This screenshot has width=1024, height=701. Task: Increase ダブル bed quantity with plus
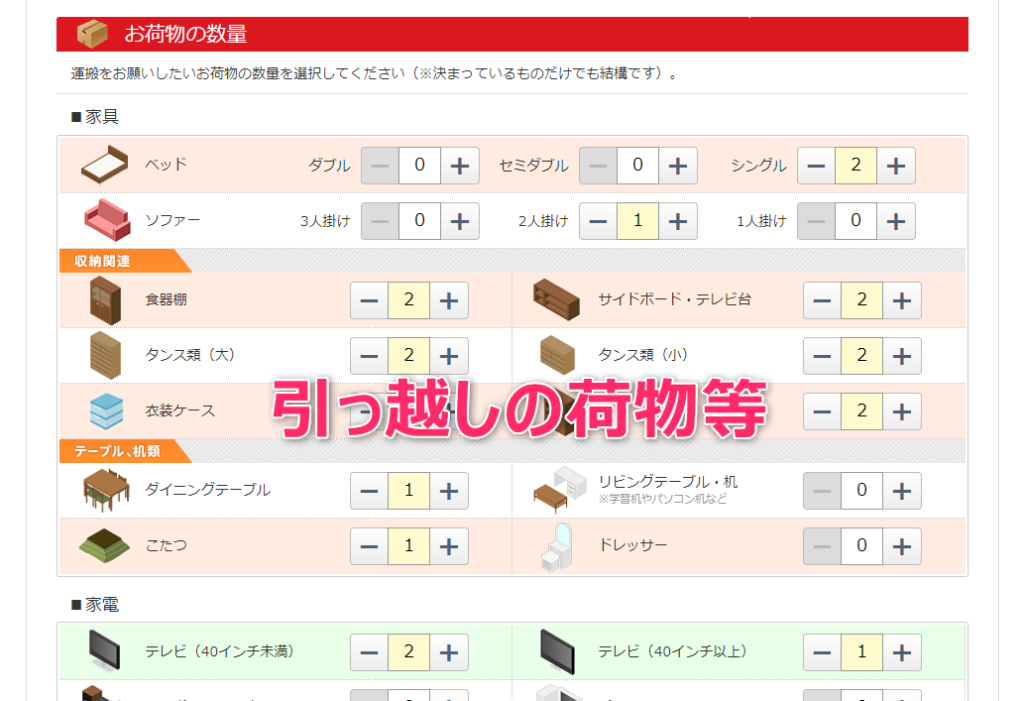point(460,165)
